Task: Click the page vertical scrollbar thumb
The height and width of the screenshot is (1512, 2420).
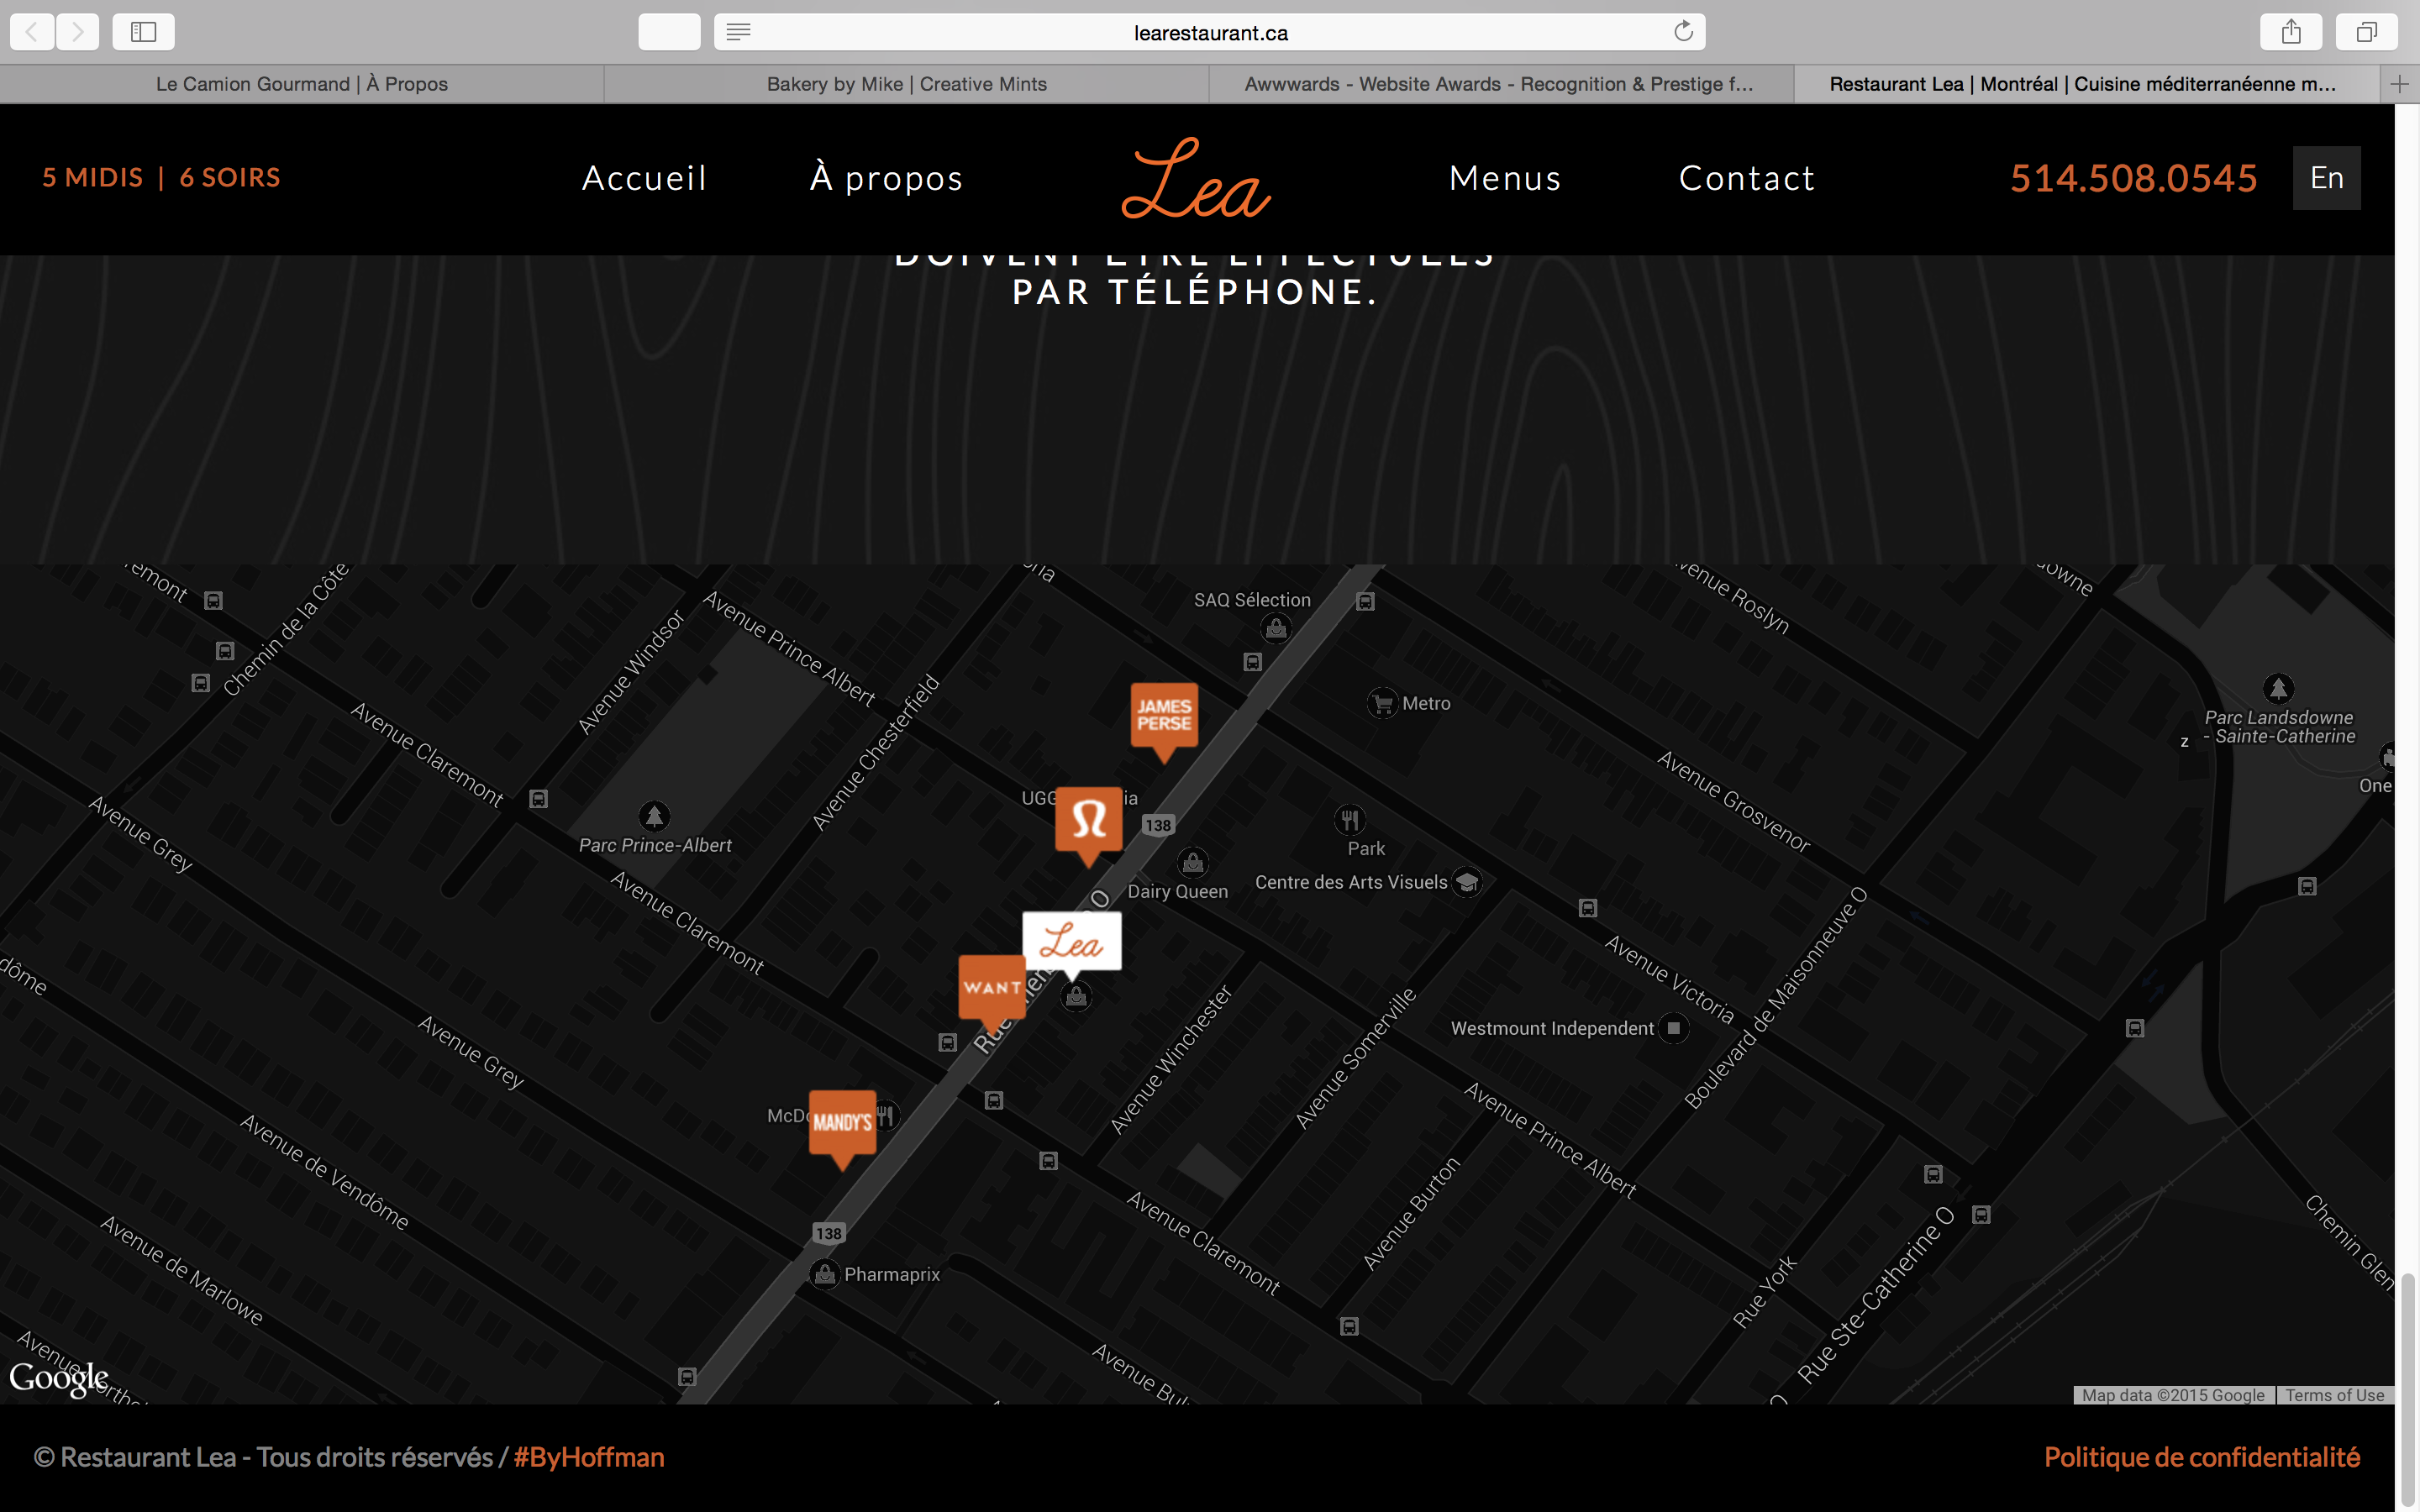Action: pos(2408,1390)
